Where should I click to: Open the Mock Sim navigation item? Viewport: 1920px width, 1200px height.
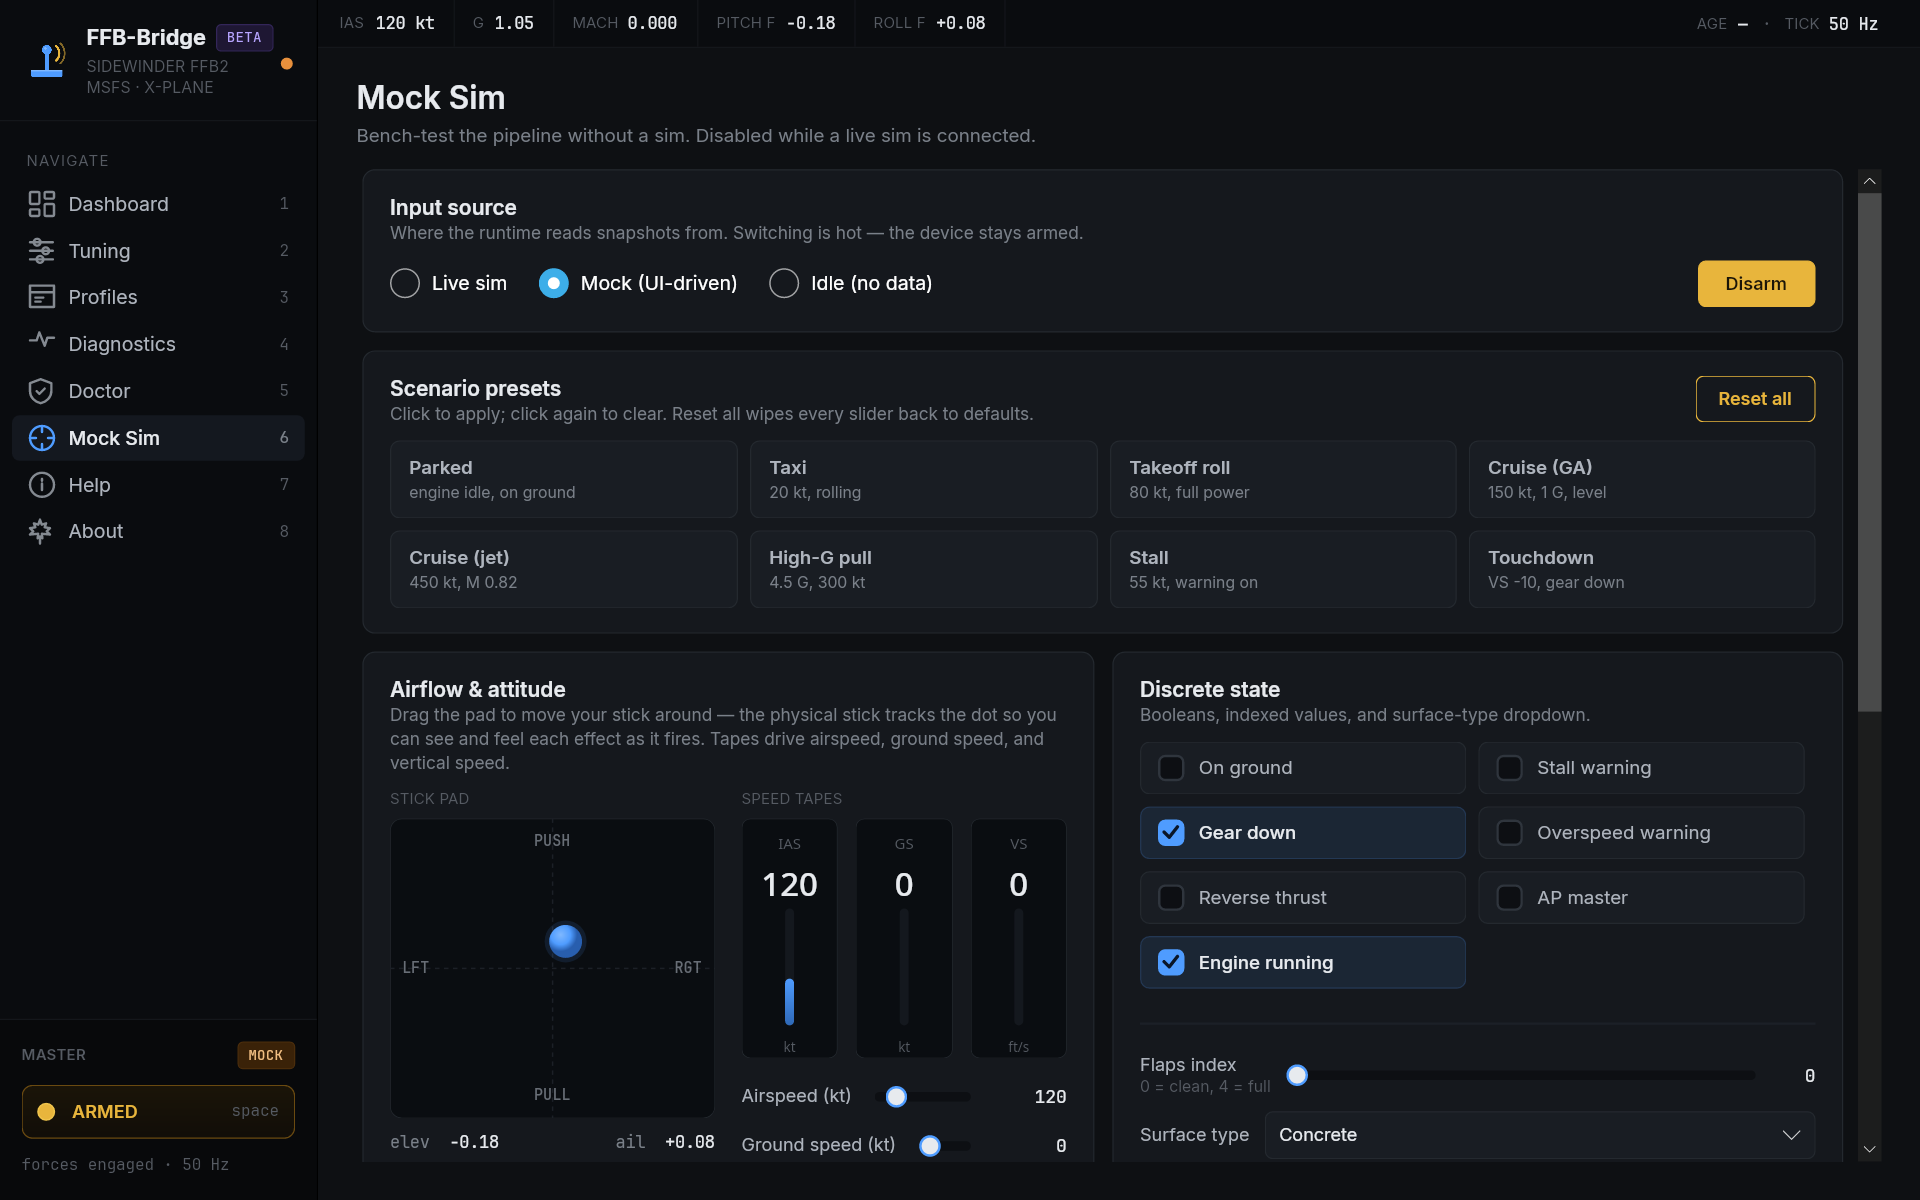(x=158, y=438)
